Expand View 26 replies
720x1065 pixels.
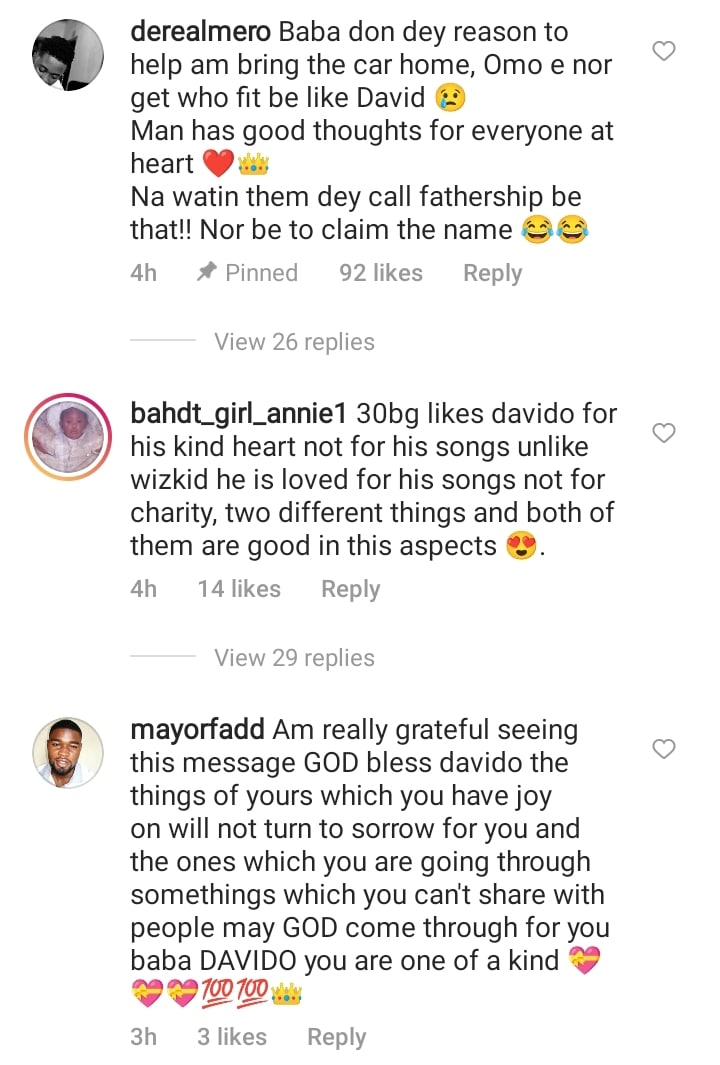[294, 342]
